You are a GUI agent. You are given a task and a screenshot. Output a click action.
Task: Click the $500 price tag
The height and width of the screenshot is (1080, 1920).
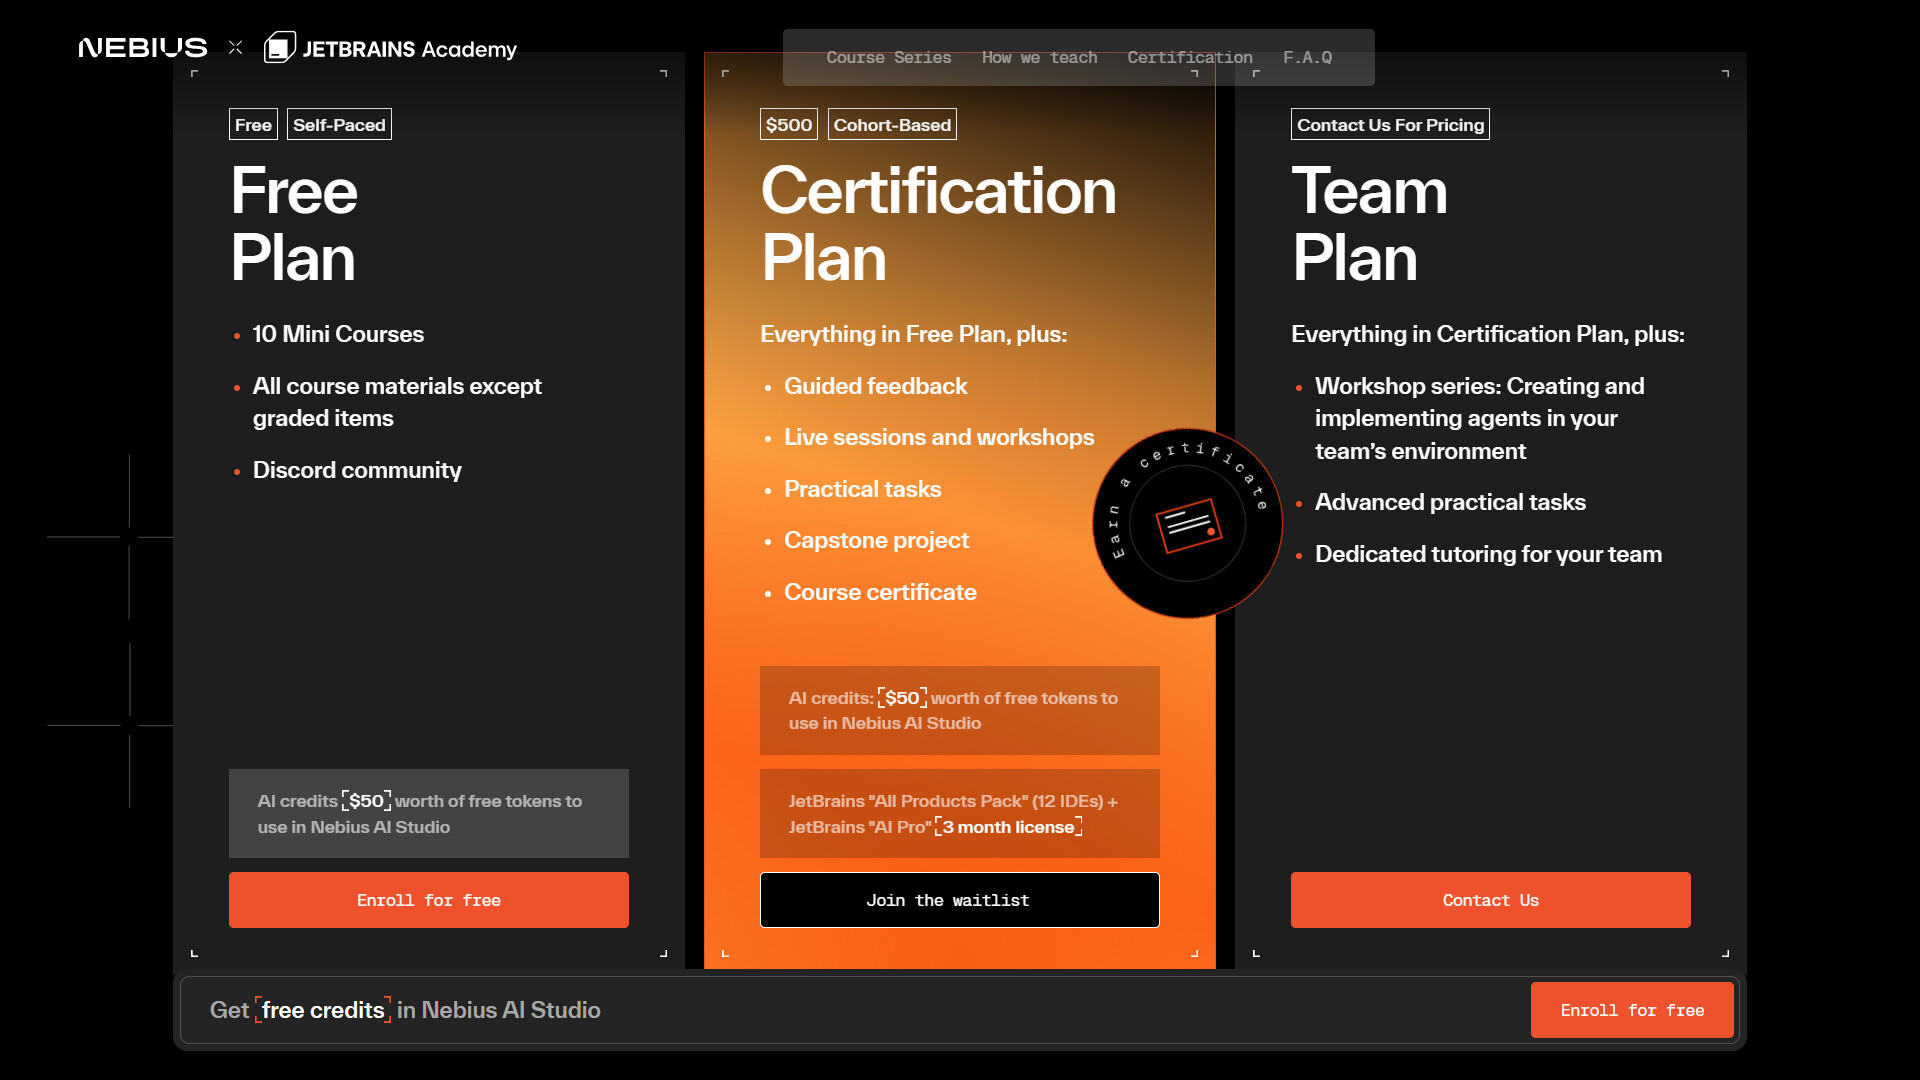(788, 125)
